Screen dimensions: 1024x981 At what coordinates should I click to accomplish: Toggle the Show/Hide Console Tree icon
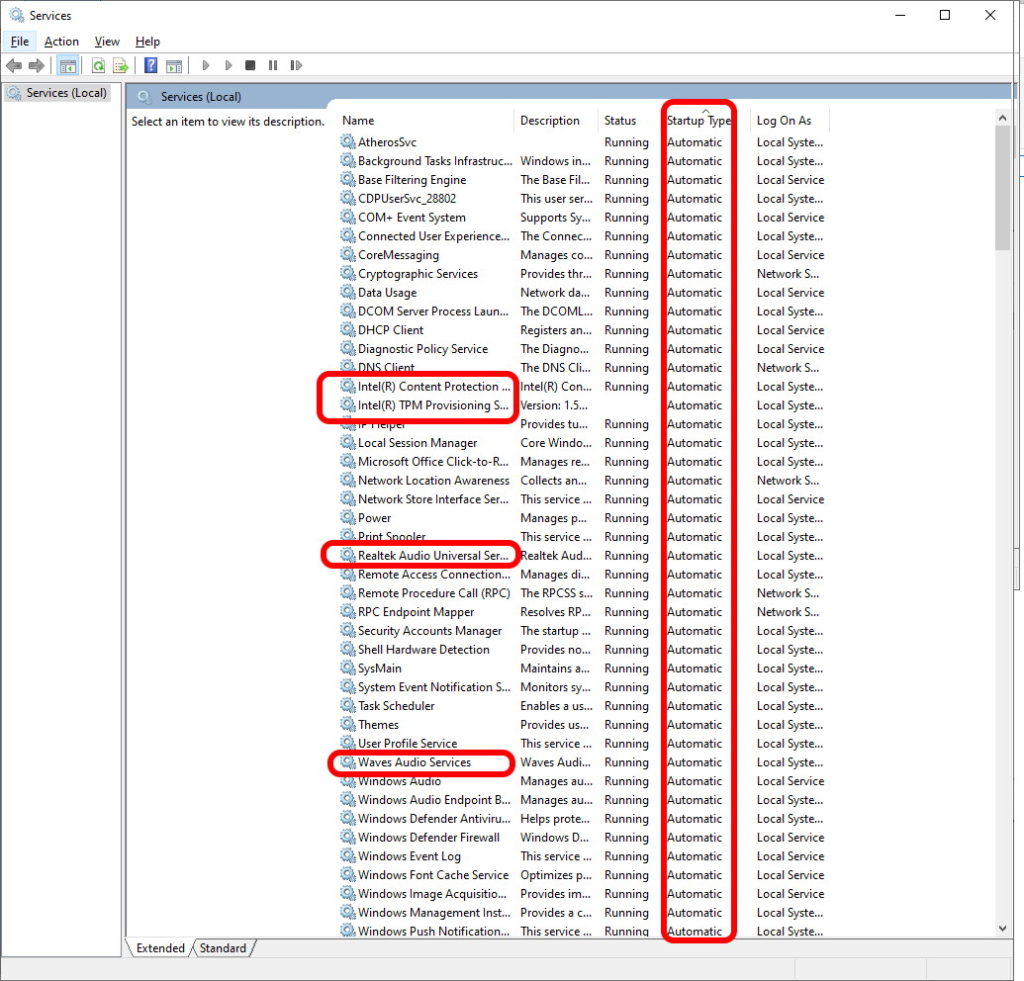pyautogui.click(x=67, y=65)
